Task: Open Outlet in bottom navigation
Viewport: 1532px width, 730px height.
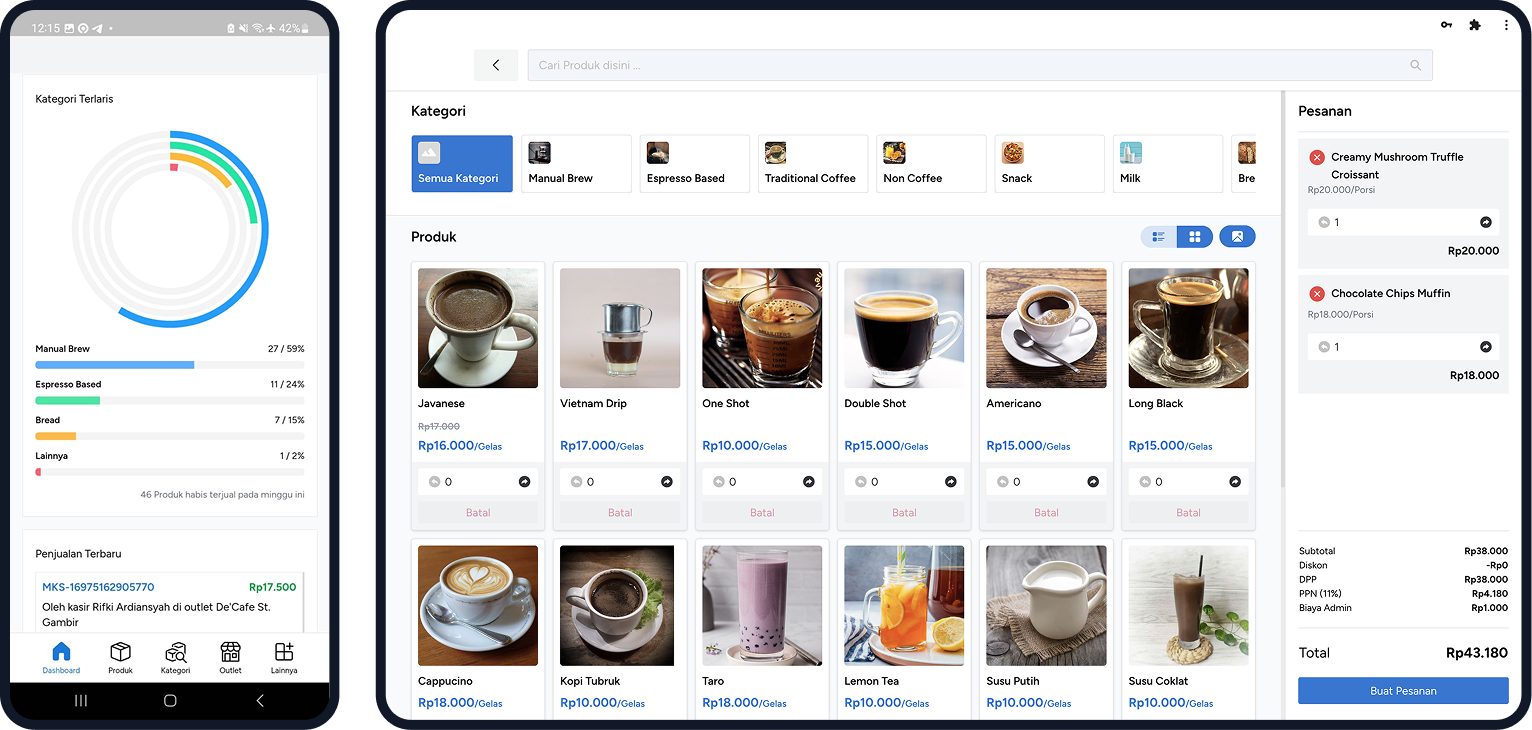Action: coord(230,657)
